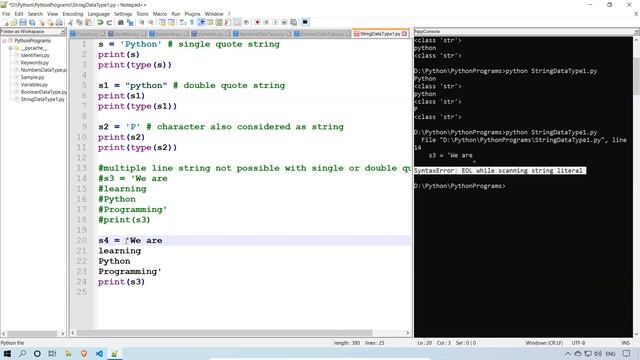Open the Settings menu
The image size is (640, 360).
coord(123,14)
